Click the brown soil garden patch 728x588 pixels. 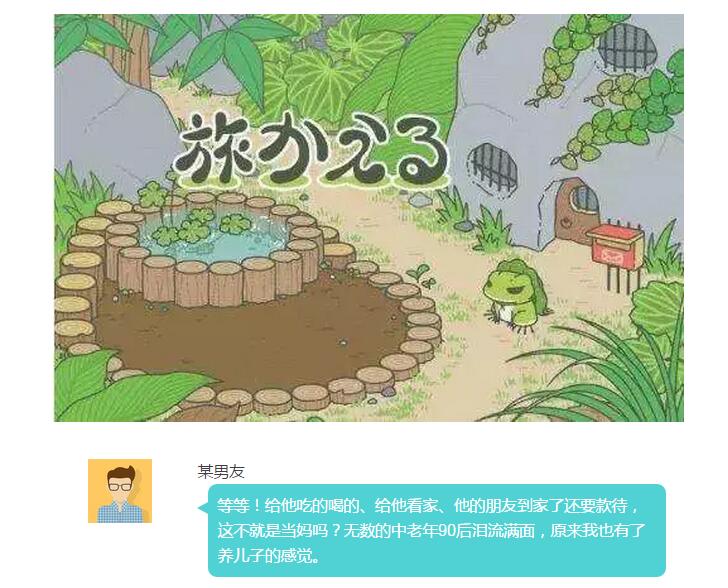pos(253,337)
